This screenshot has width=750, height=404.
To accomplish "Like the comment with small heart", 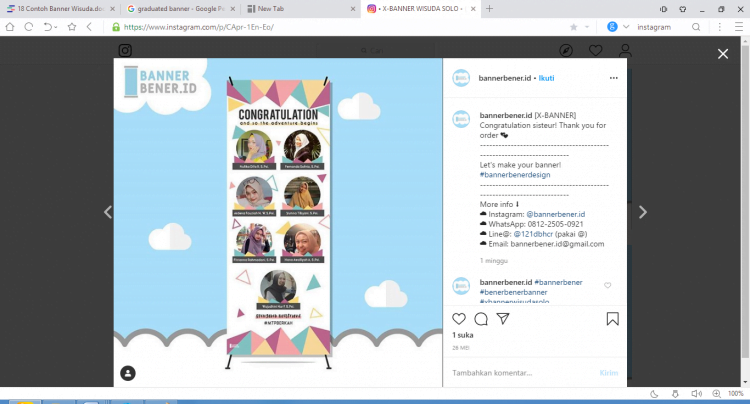I will pos(607,285).
